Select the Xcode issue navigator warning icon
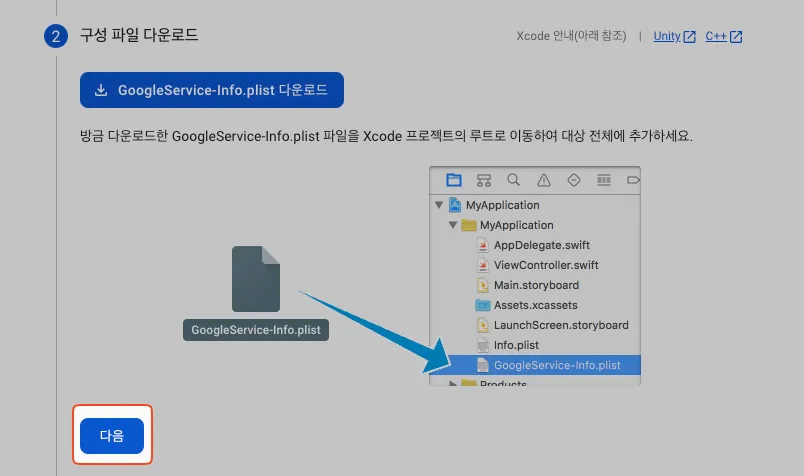The image size is (804, 476). (x=544, y=180)
